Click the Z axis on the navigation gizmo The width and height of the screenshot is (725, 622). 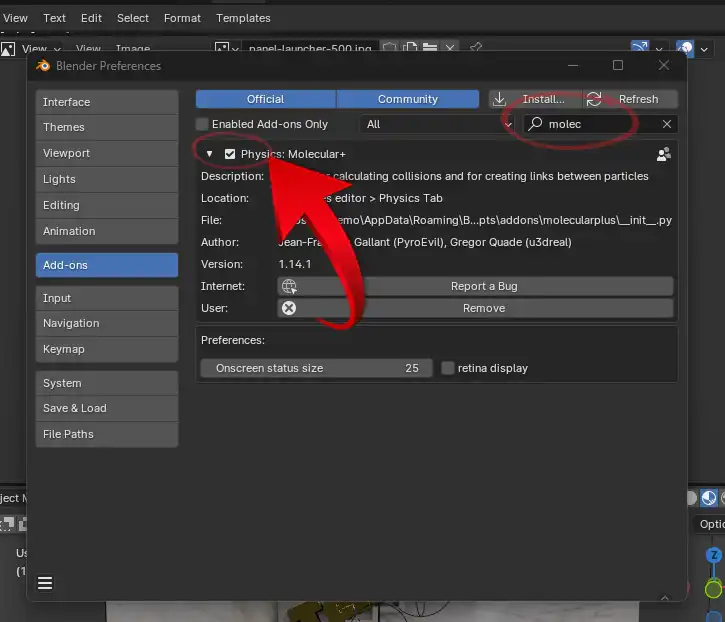(714, 555)
